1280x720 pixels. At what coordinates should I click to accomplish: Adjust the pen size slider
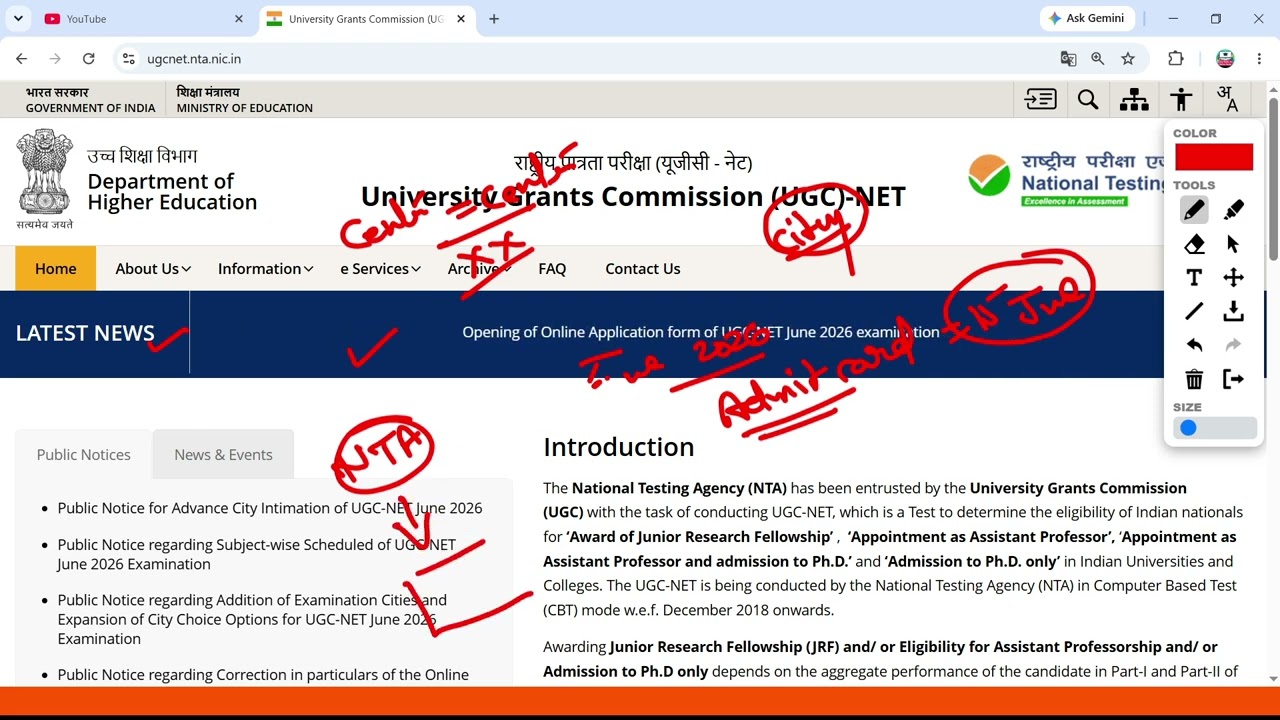coord(1215,428)
